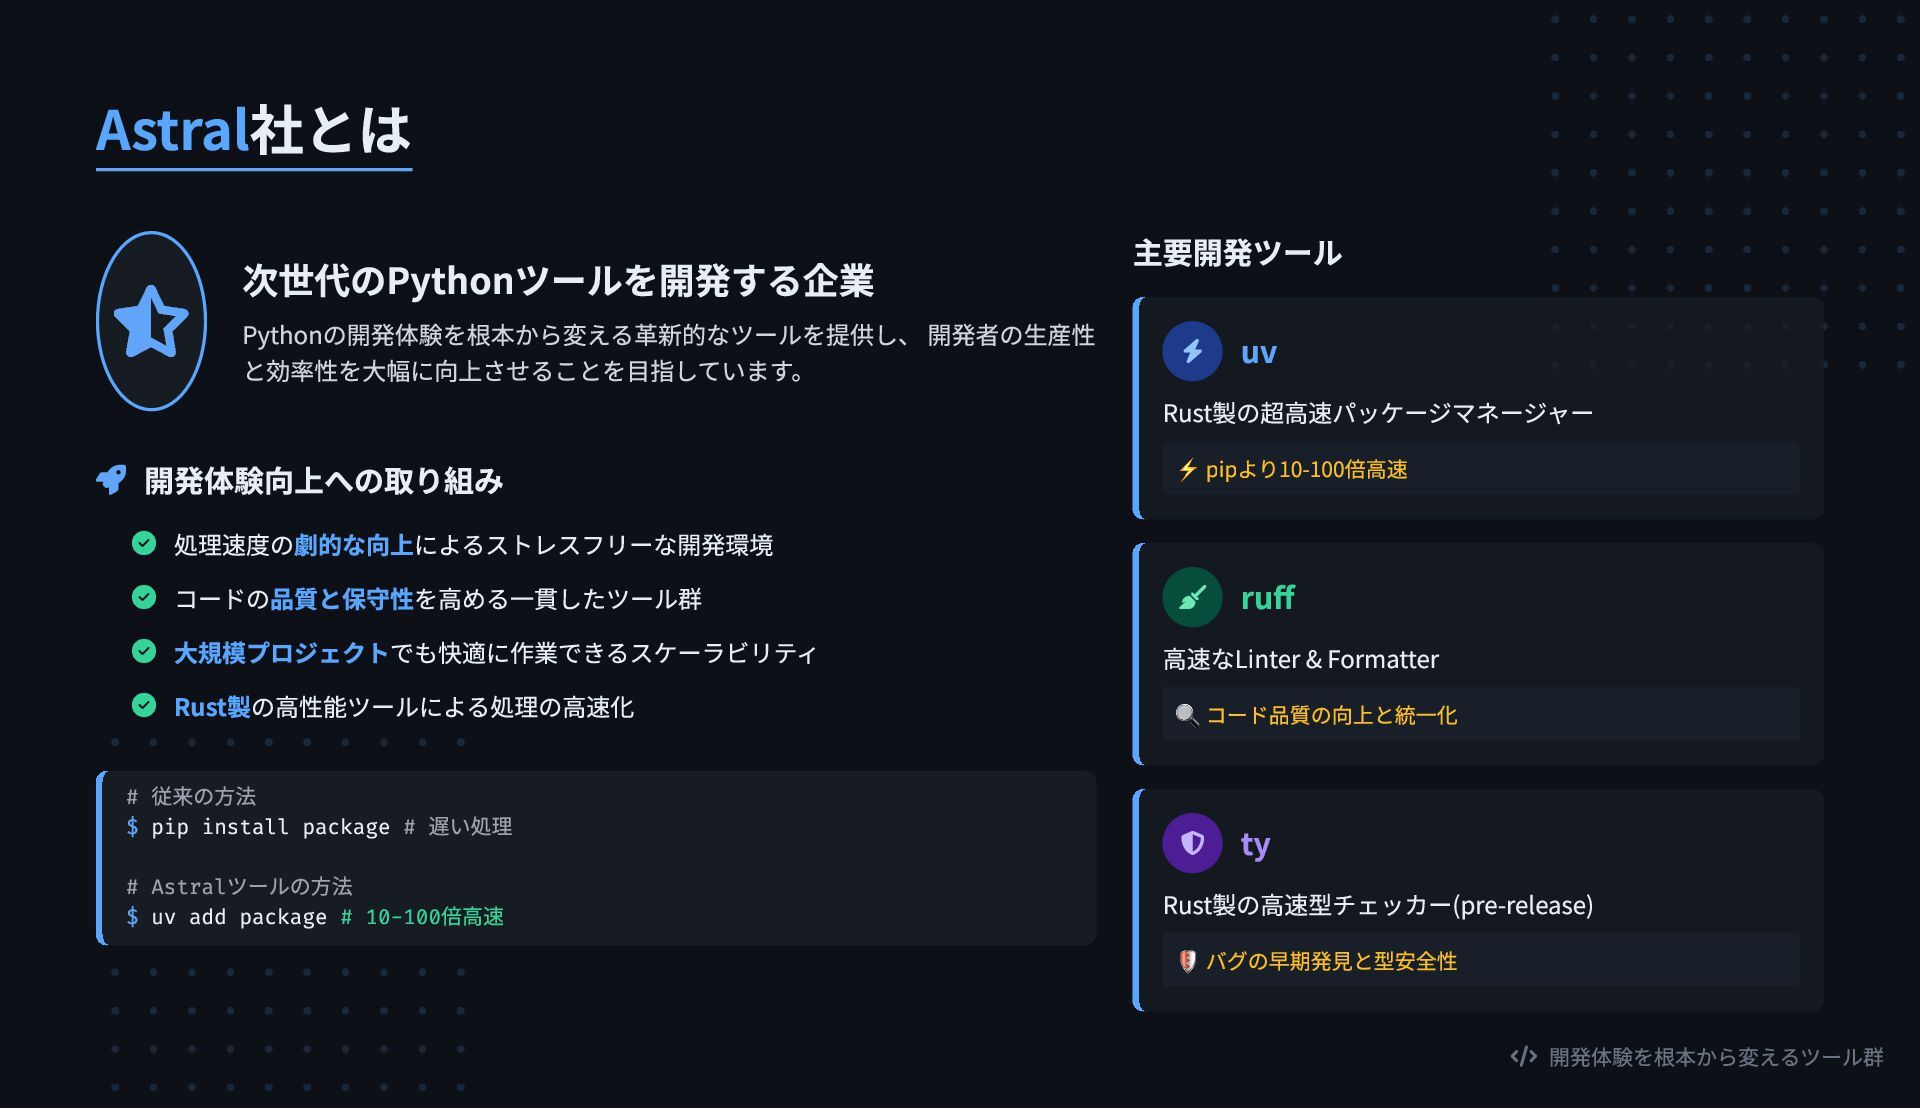1920x1108 pixels.
Task: Click the green checkmark beside 大規模プロジェクト
Action: [144, 651]
